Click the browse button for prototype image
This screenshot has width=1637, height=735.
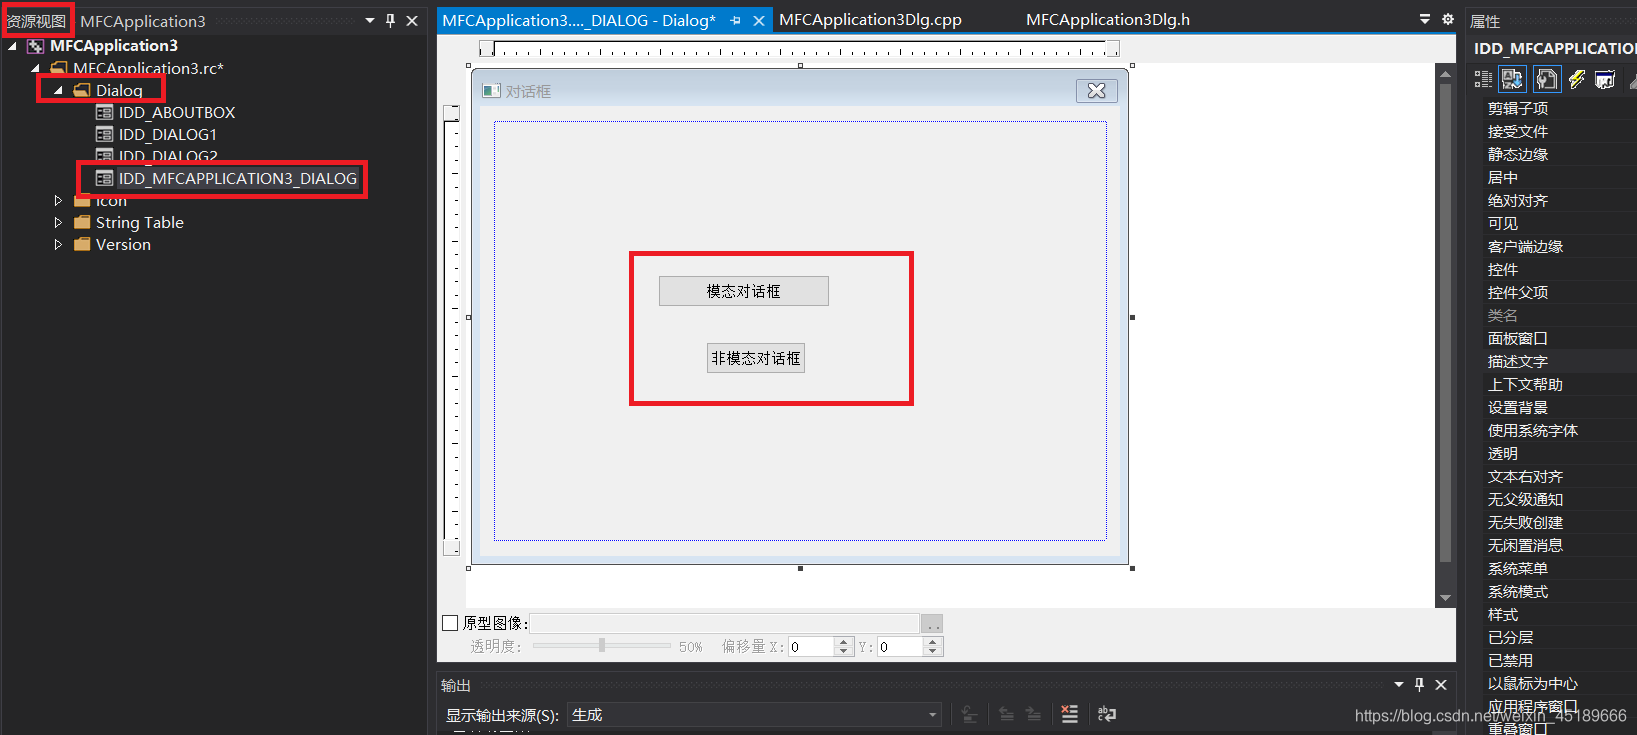(932, 624)
